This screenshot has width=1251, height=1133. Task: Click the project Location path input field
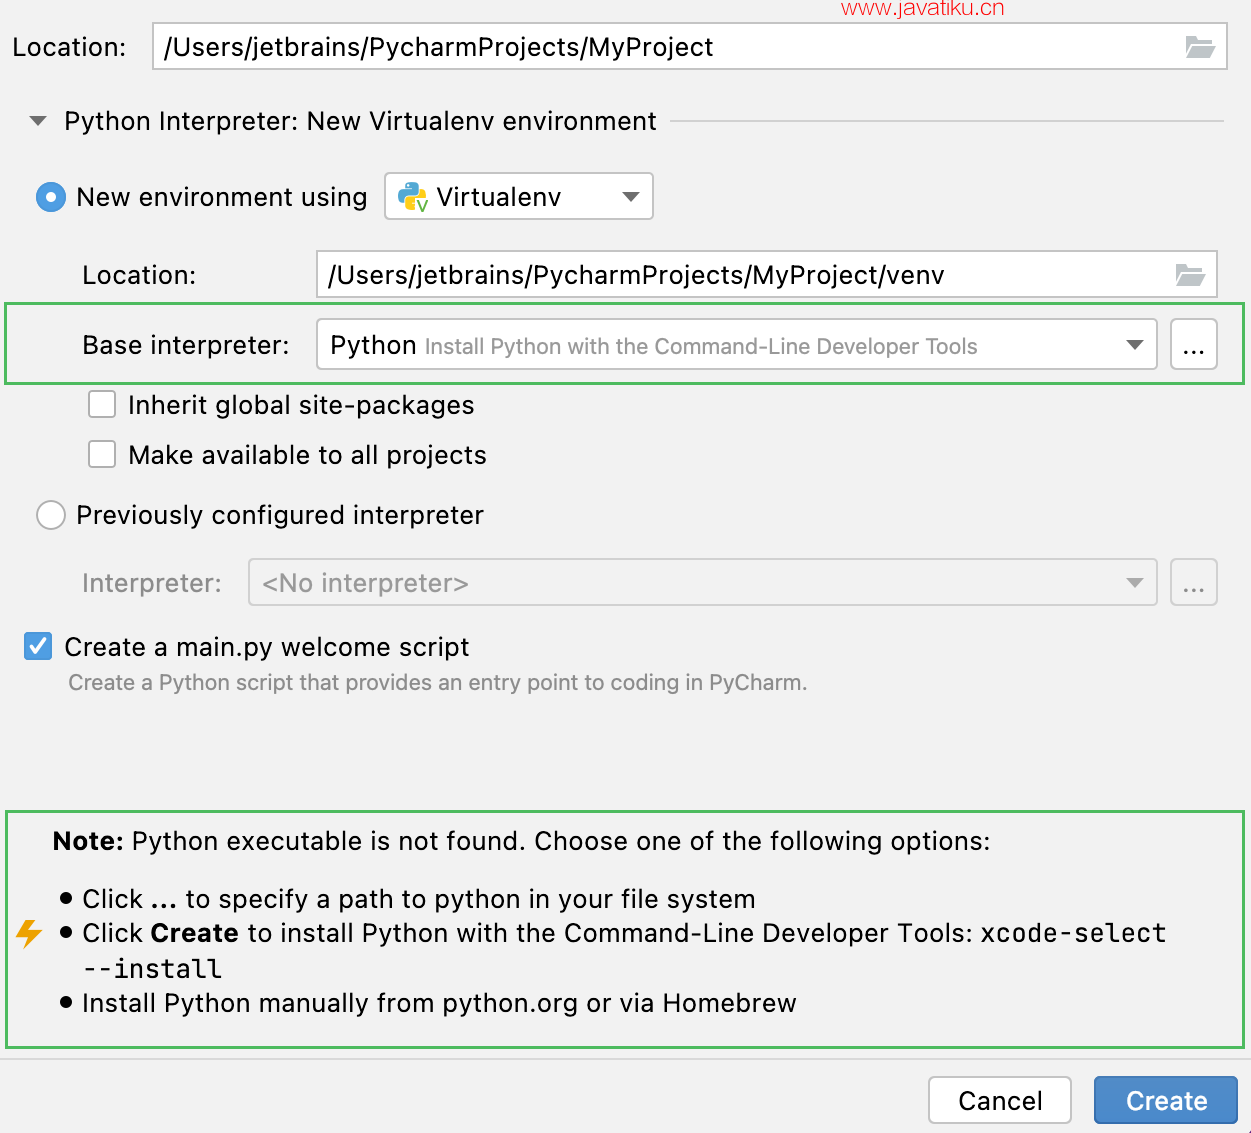tap(689, 47)
